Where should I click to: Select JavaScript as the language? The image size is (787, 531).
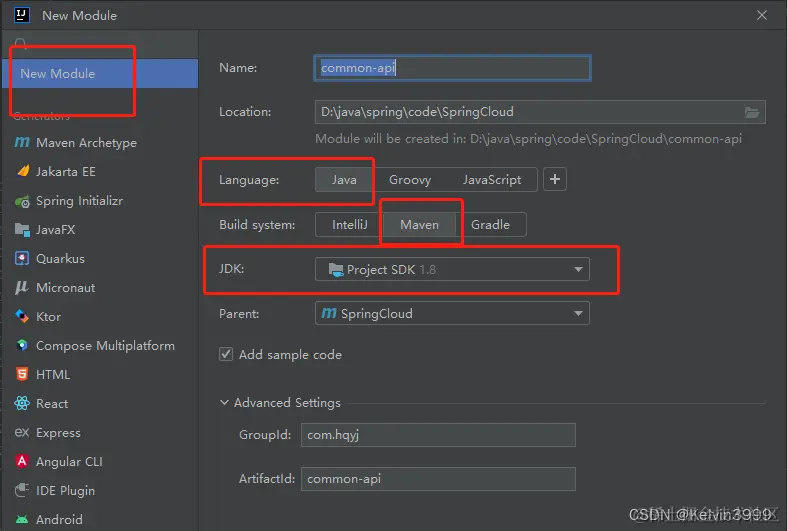pyautogui.click(x=491, y=180)
